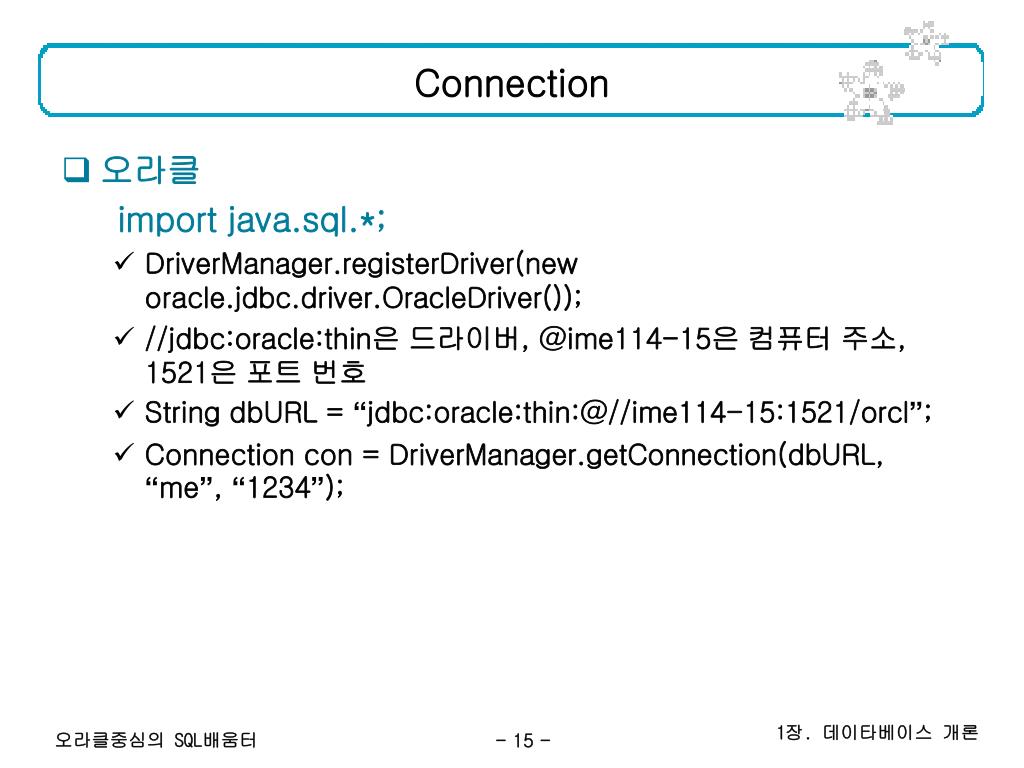Click the square bullet beside 오라클
This screenshot has height=768, width=1024.
pos(76,170)
